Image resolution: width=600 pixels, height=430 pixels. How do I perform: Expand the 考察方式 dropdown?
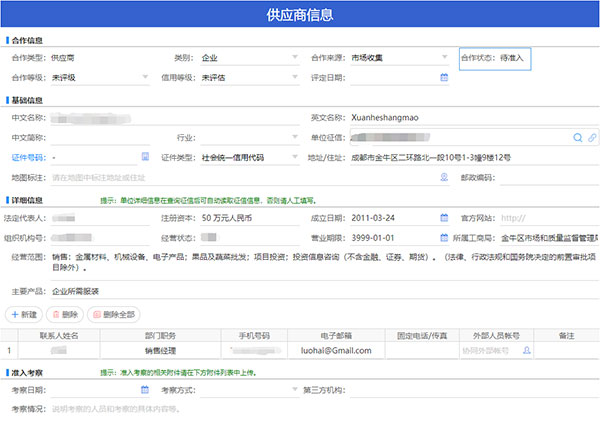tap(295, 389)
